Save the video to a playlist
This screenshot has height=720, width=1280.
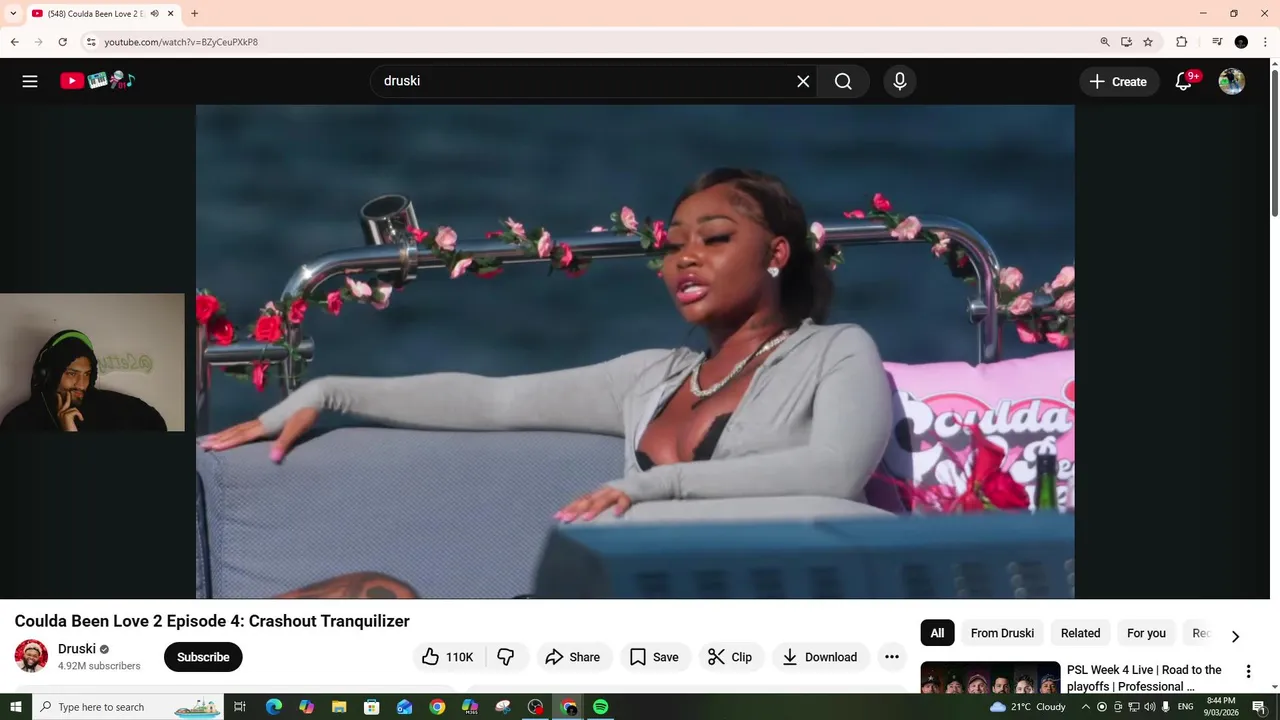[x=655, y=657]
